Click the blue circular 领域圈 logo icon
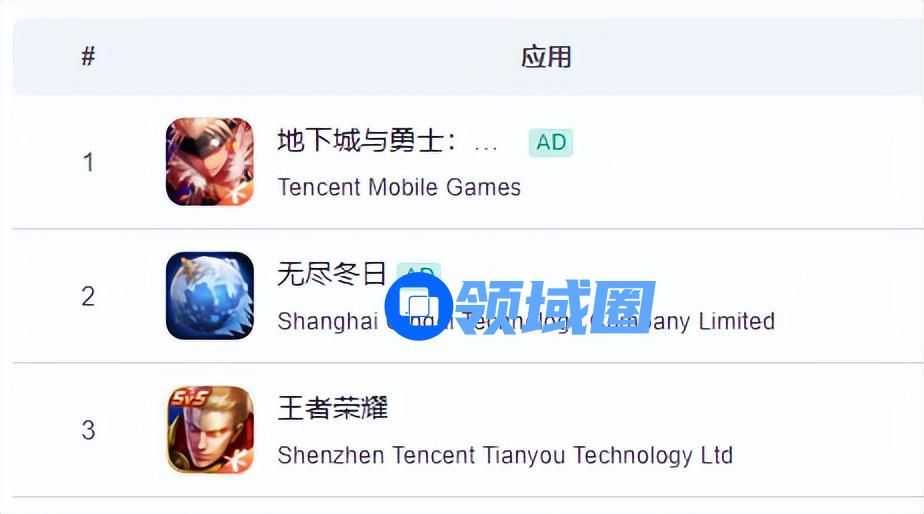 (x=419, y=306)
